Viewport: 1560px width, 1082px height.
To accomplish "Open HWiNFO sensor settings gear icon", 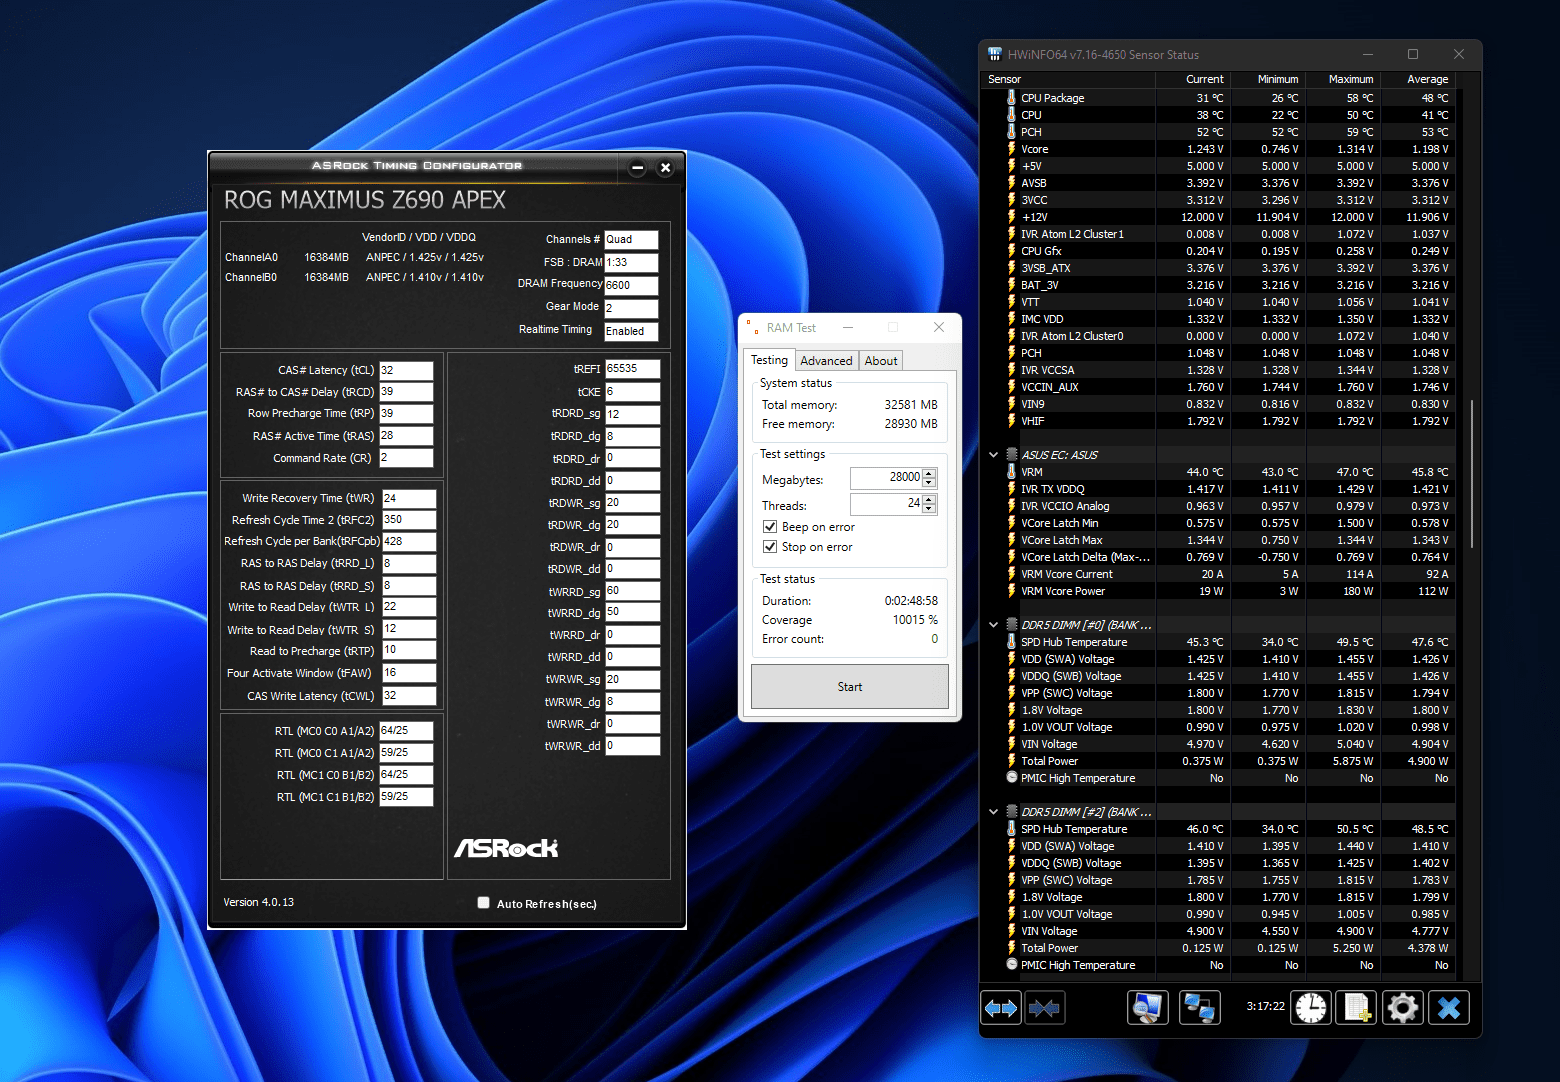I will tap(1403, 1008).
